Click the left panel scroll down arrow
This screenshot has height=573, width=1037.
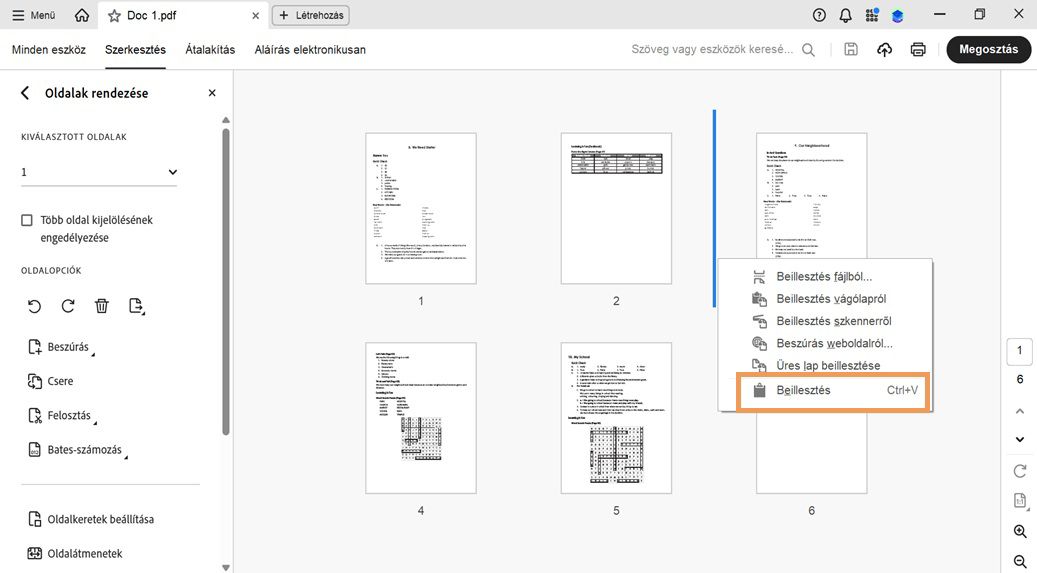coord(226,567)
